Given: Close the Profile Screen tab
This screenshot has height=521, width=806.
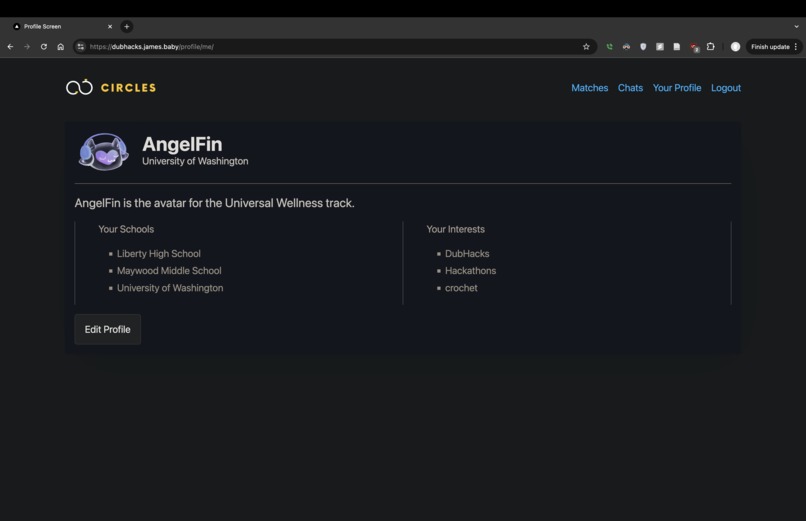Looking at the screenshot, I should pos(110,26).
